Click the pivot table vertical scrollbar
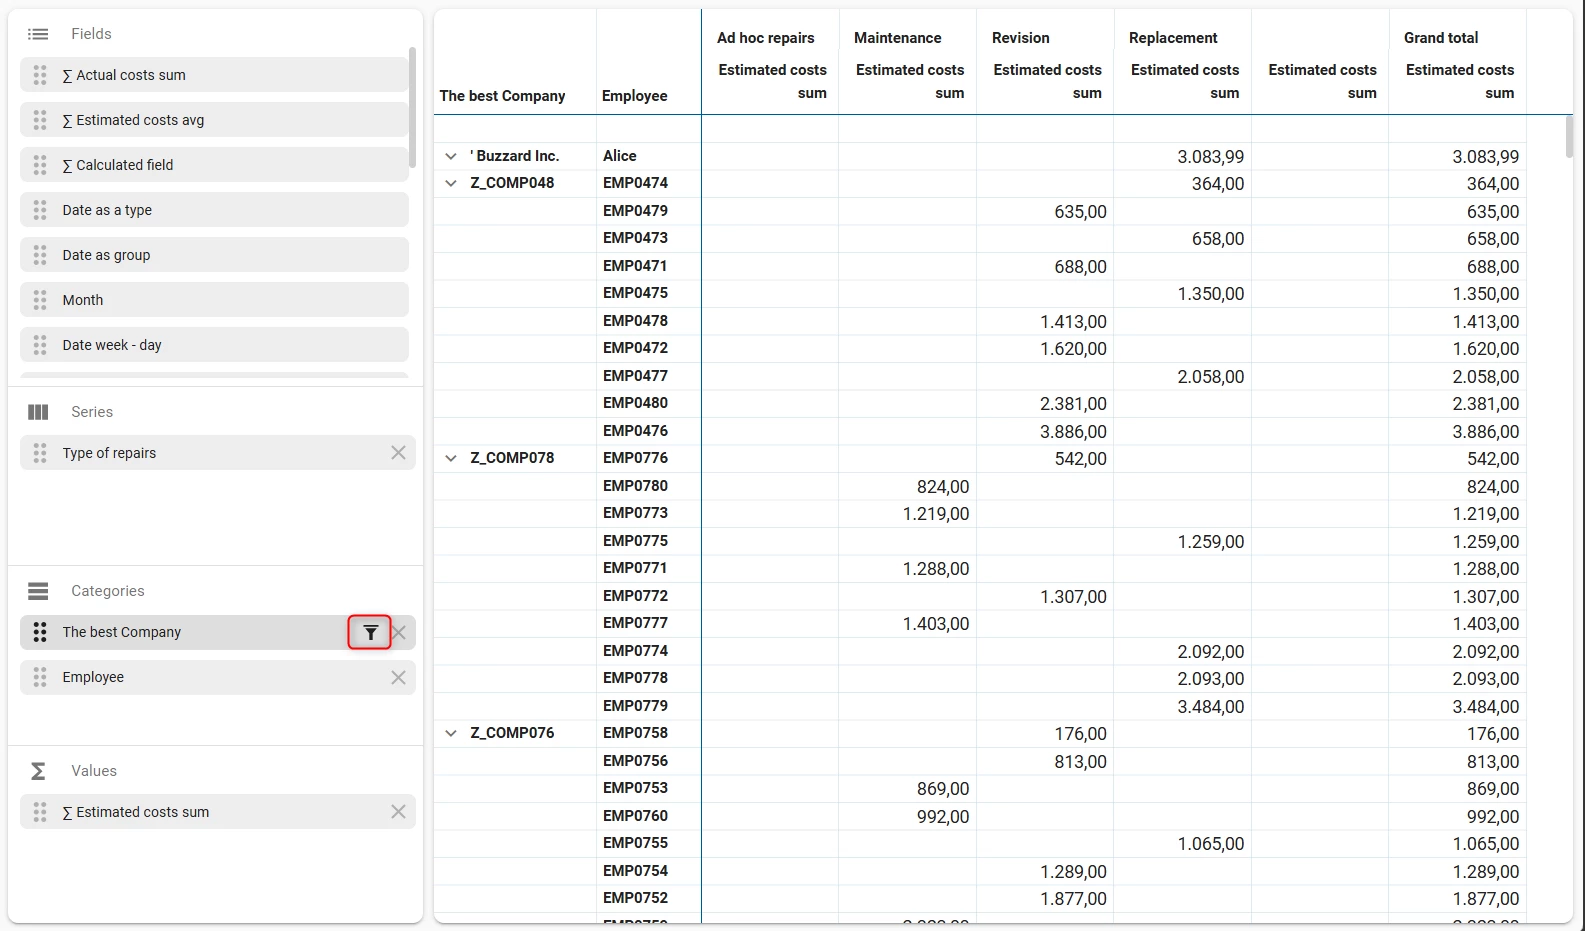This screenshot has height=931, width=1585. click(x=1569, y=136)
